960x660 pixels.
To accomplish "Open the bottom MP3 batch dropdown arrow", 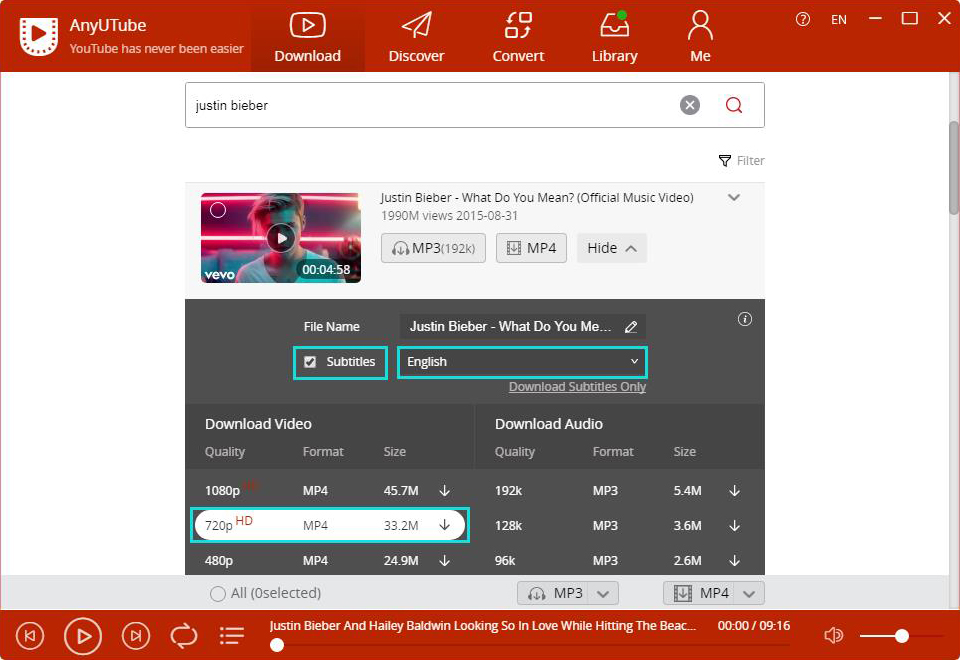I will (x=603, y=593).
